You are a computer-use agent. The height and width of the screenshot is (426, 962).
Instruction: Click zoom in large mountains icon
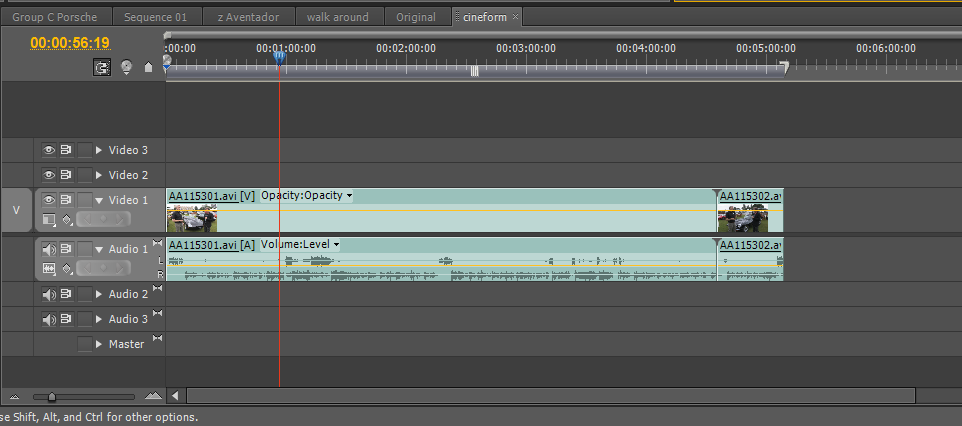(x=152, y=396)
